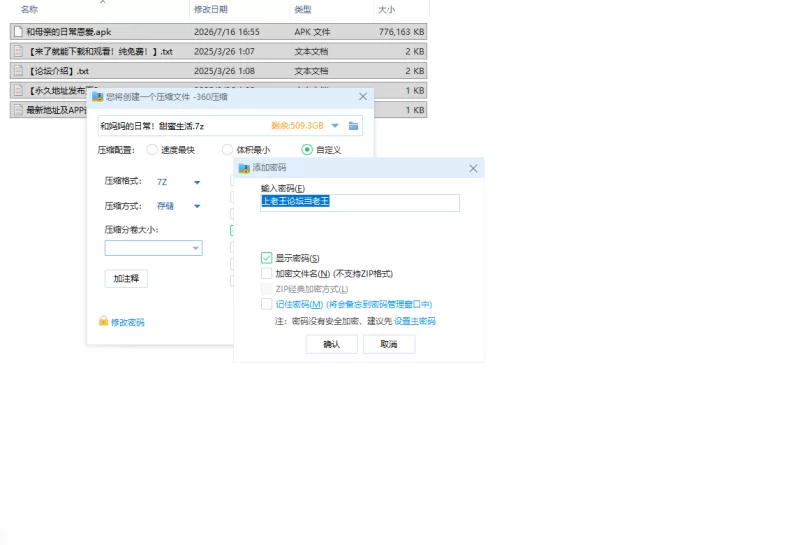Click the icon of the 【来了就能下载和观看】.txt file

click(x=18, y=51)
